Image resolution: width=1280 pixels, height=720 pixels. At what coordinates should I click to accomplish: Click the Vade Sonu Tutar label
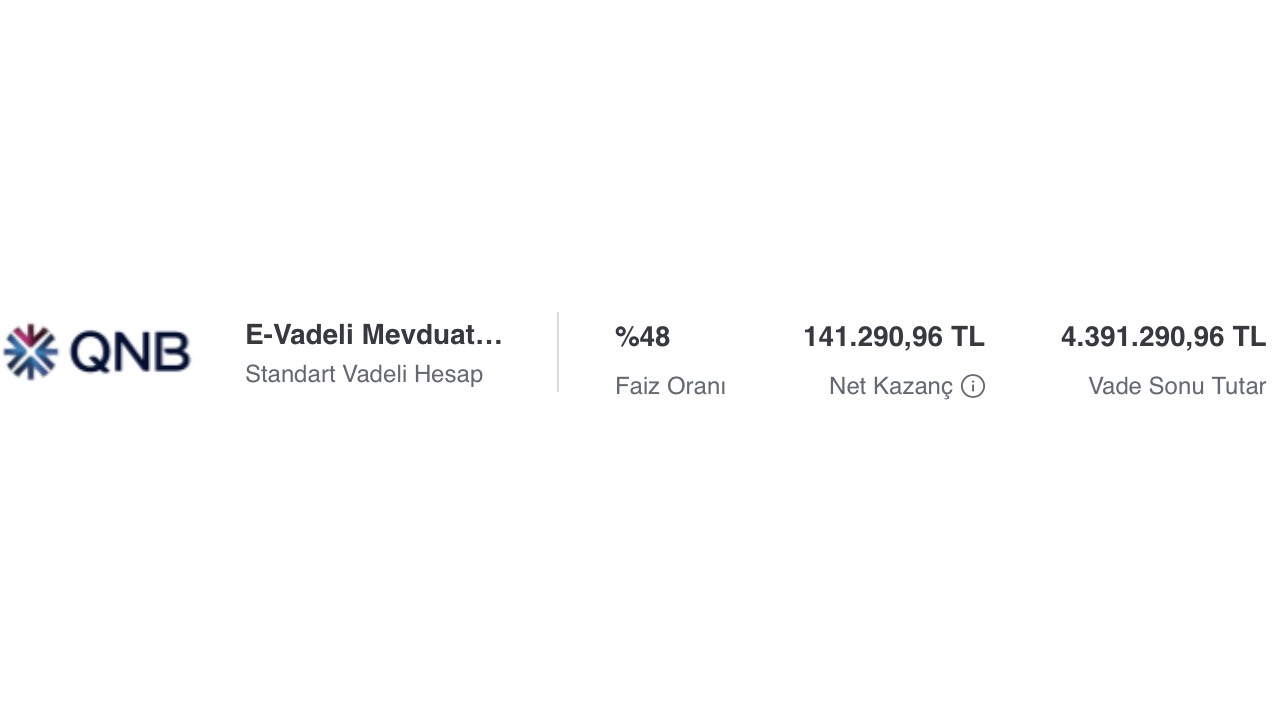[1177, 386]
